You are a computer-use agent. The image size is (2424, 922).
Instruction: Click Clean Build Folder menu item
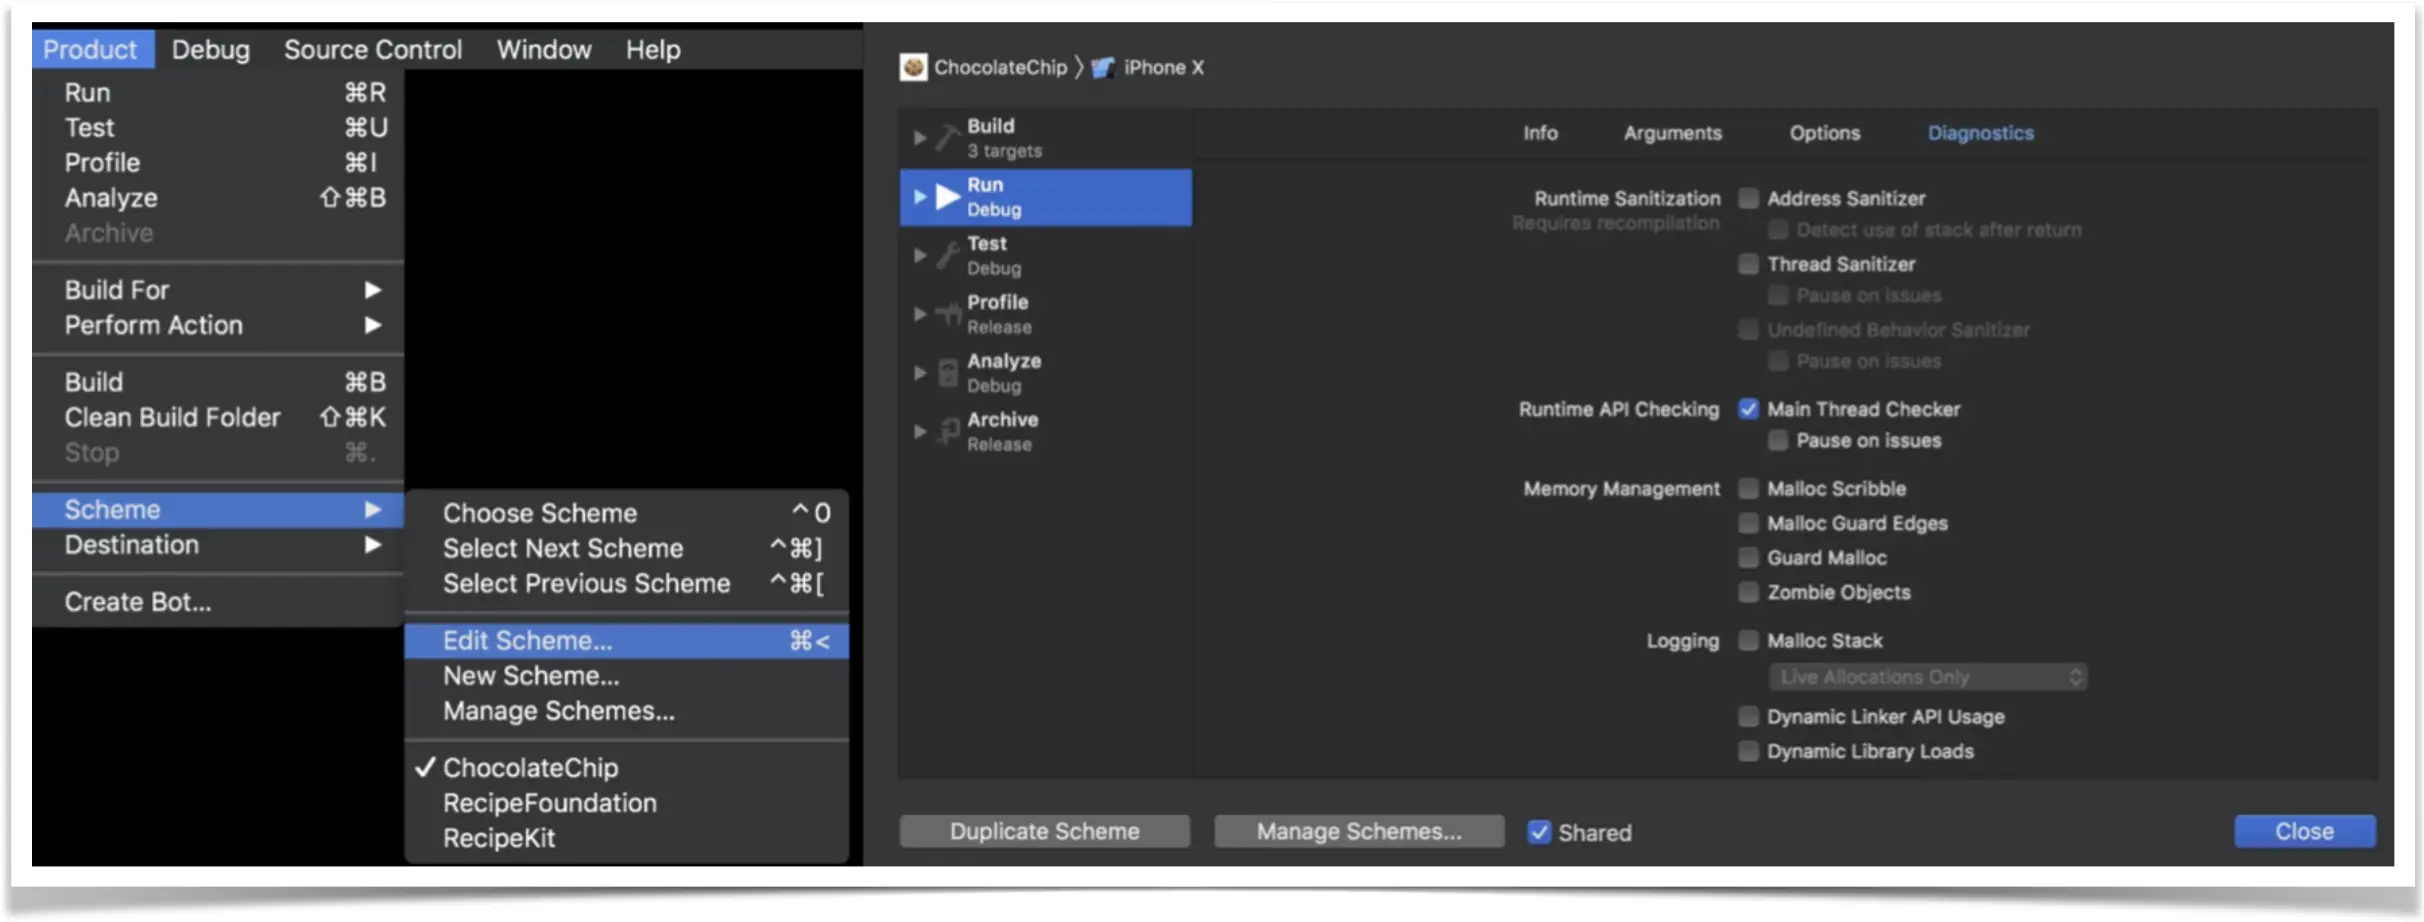pos(218,417)
